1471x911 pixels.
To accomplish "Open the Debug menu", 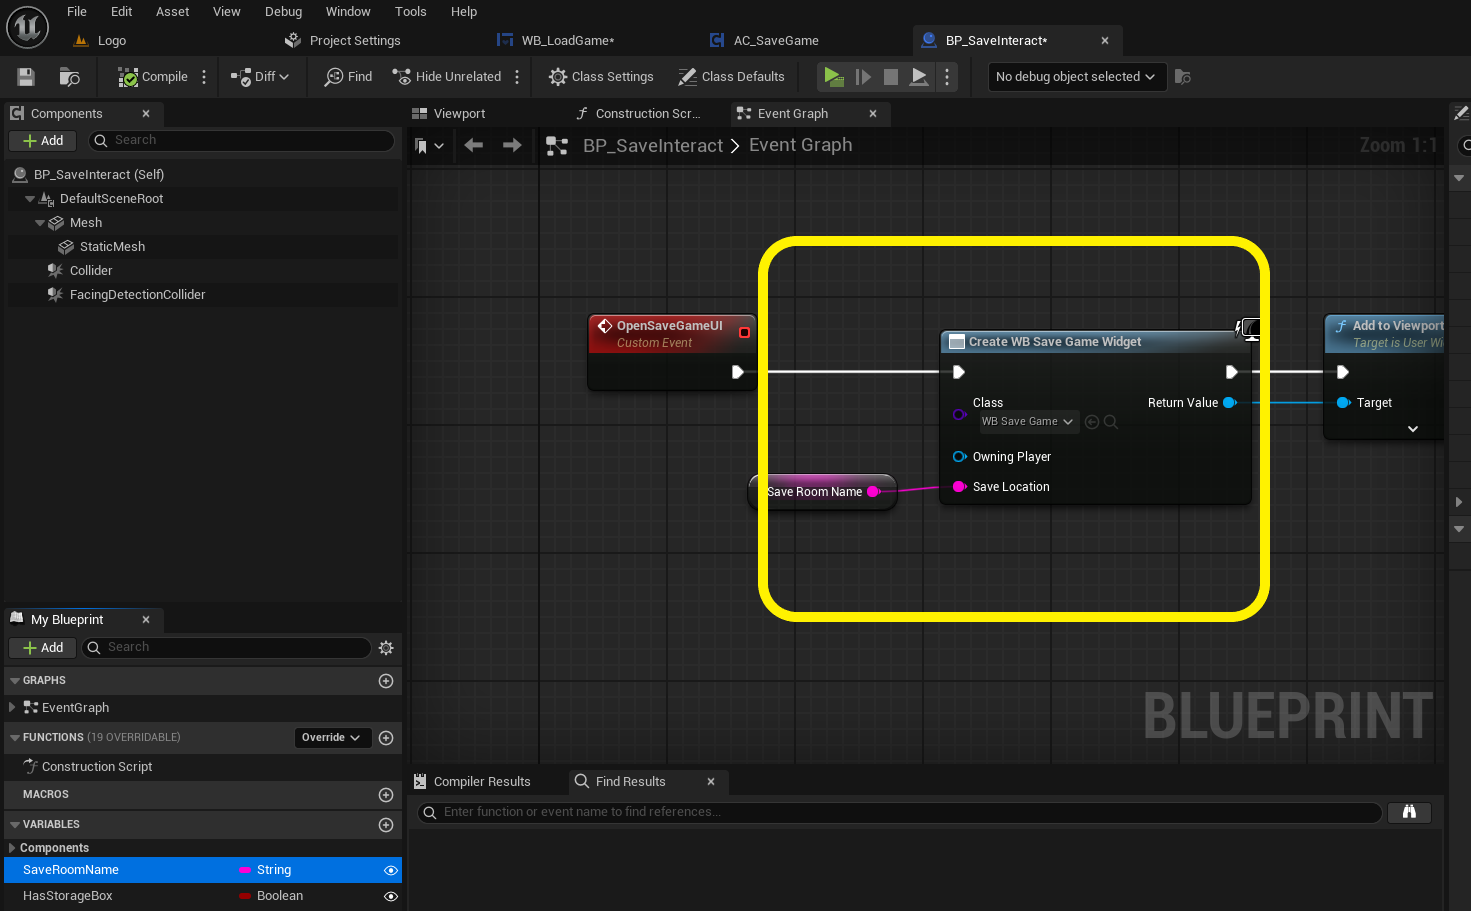I will (x=283, y=12).
